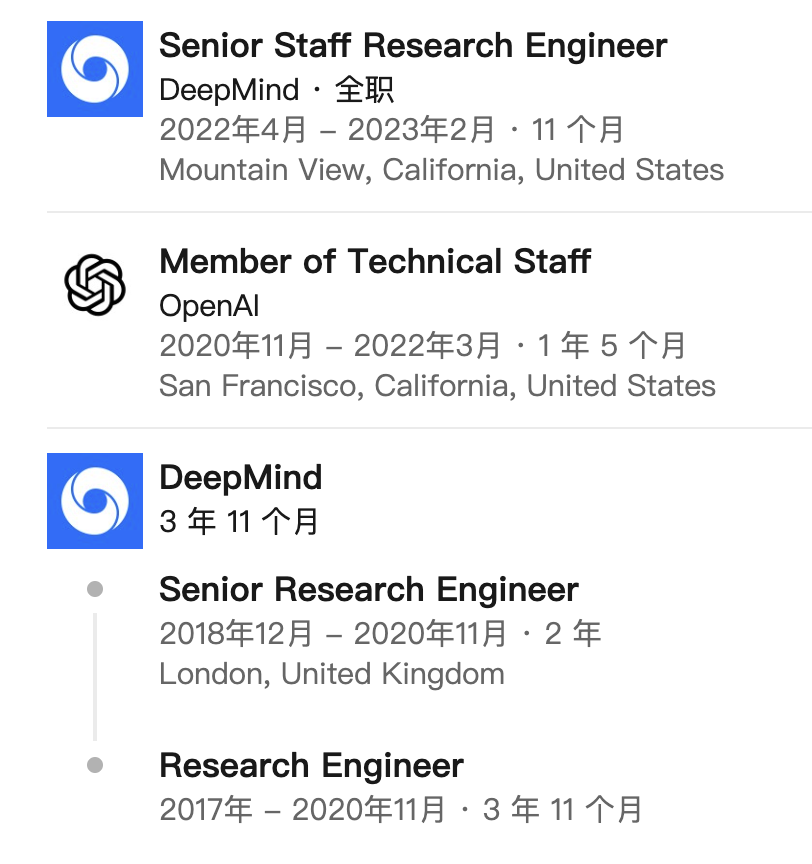Viewport: 812px width, 864px height.
Task: Open the Senior Staff Research Engineer title
Action: pos(413,45)
